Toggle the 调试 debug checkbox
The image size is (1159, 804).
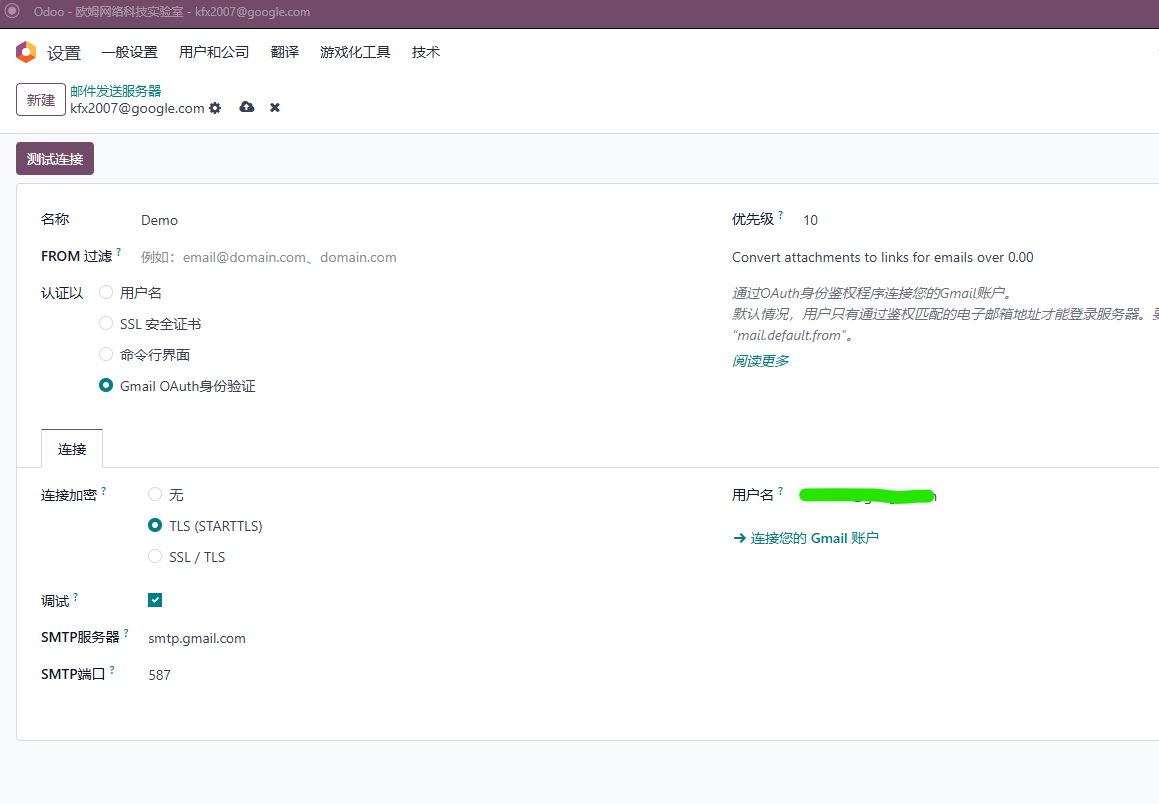pyautogui.click(x=155, y=600)
